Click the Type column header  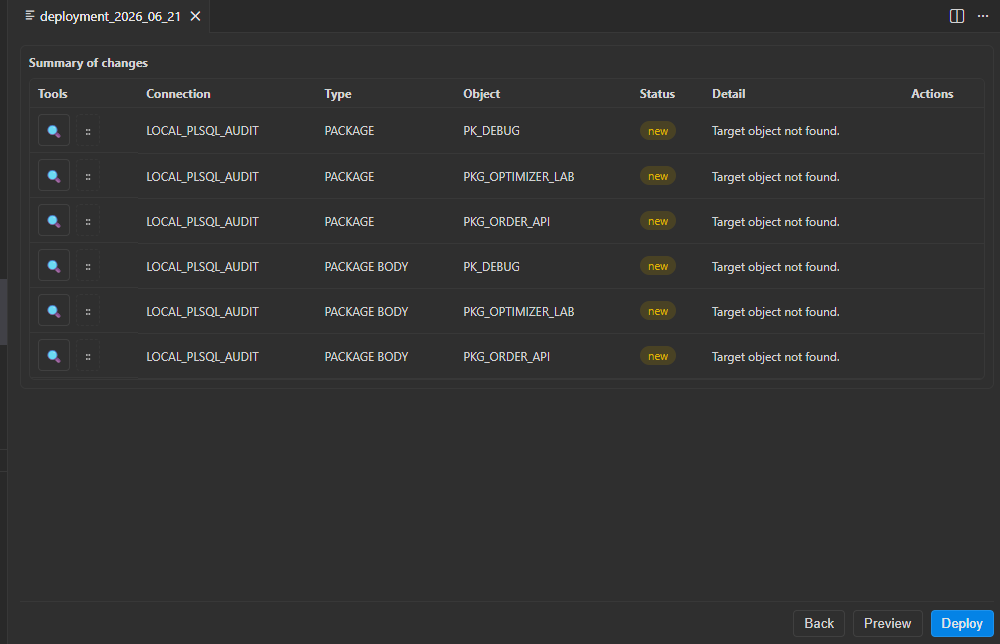tap(337, 94)
